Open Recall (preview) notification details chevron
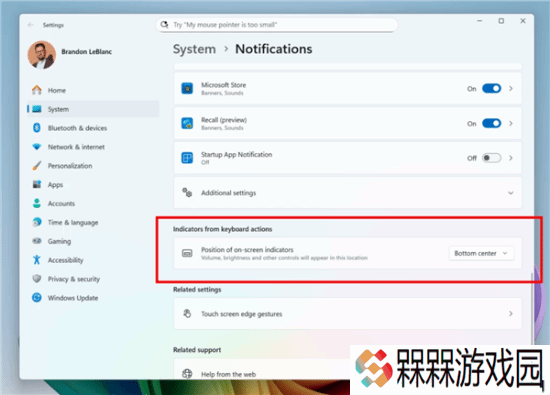This screenshot has height=395, width=550. point(511,123)
